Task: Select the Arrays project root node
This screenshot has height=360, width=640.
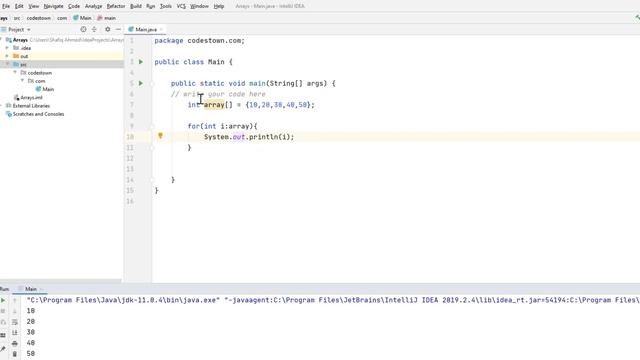Action: [20, 40]
